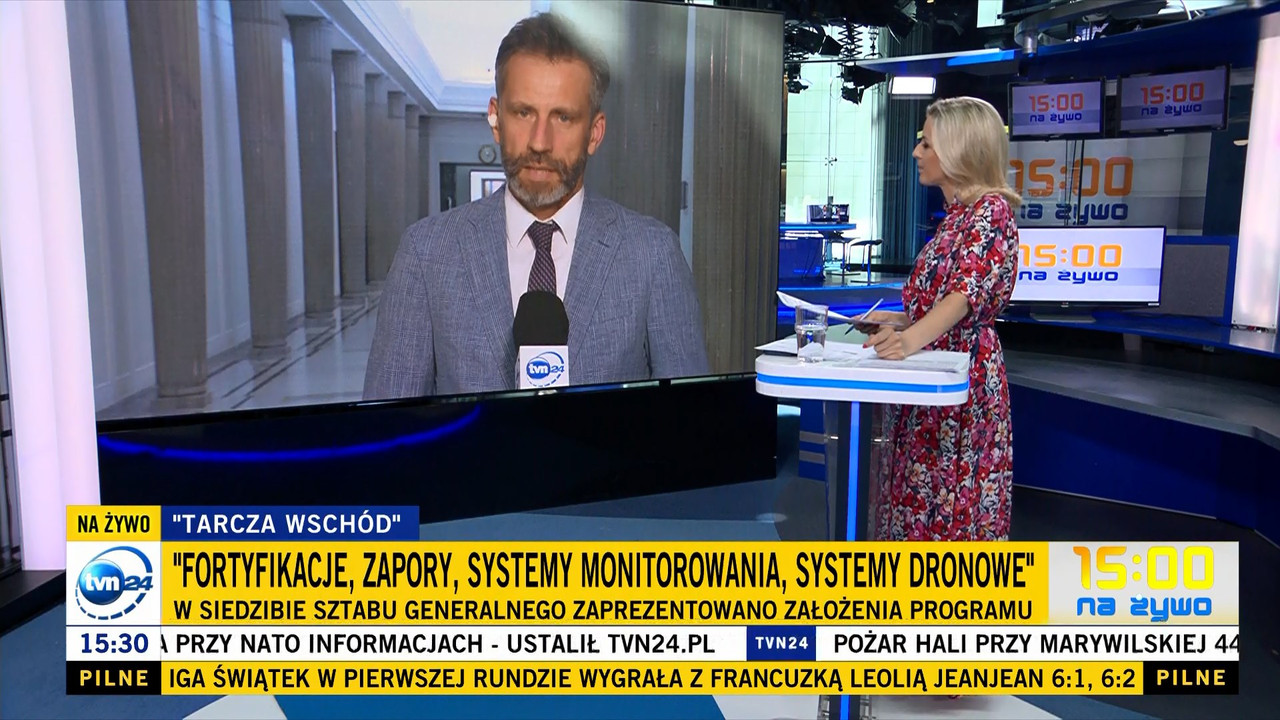1280x720 pixels.
Task: Click the TVN24 globe logo
Action: tap(113, 583)
